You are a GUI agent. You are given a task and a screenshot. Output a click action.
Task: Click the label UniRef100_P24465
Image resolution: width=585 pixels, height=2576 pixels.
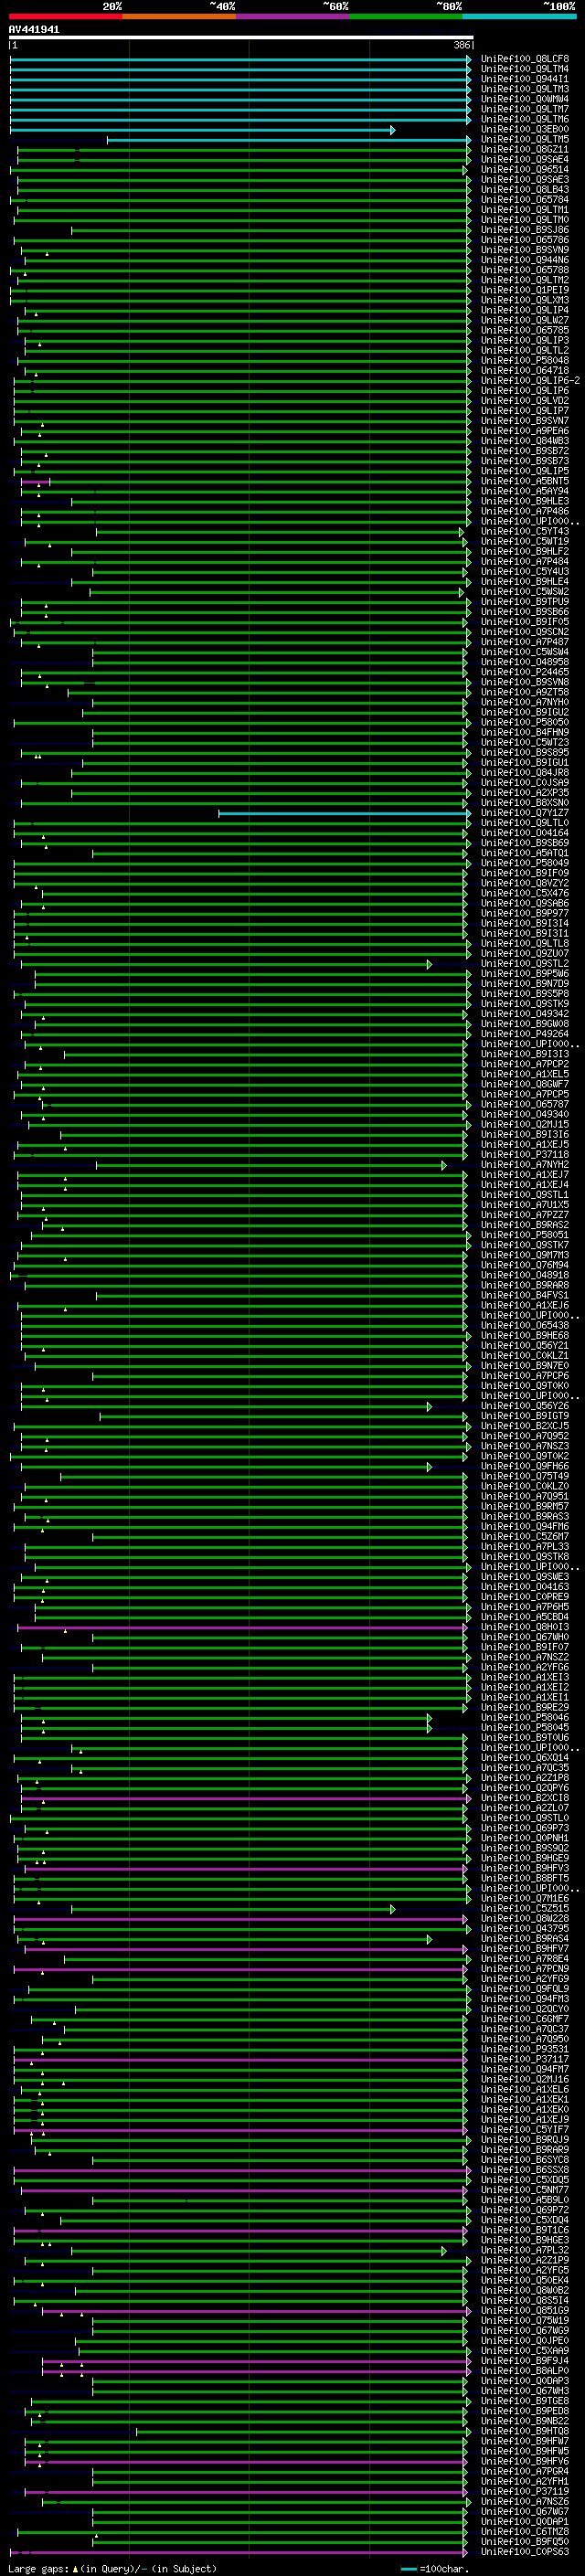(524, 672)
